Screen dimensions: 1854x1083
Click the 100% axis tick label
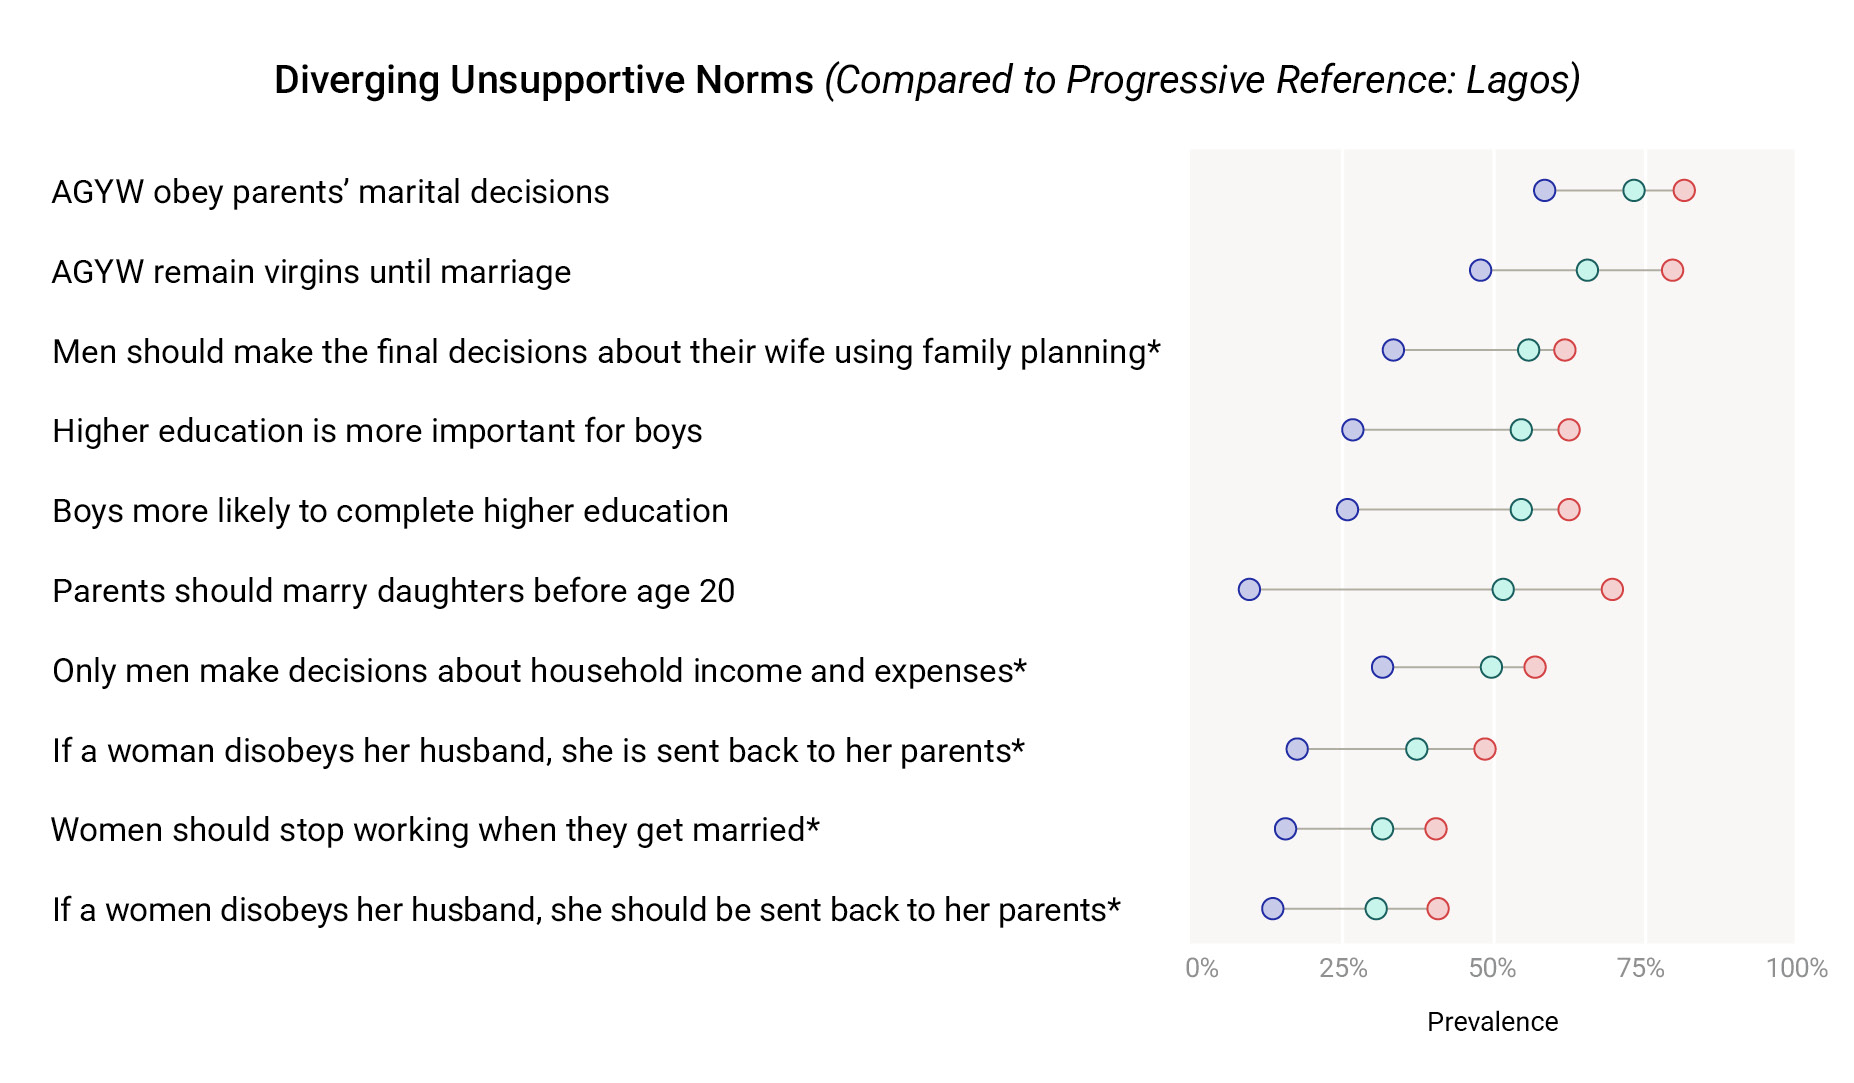(1796, 968)
